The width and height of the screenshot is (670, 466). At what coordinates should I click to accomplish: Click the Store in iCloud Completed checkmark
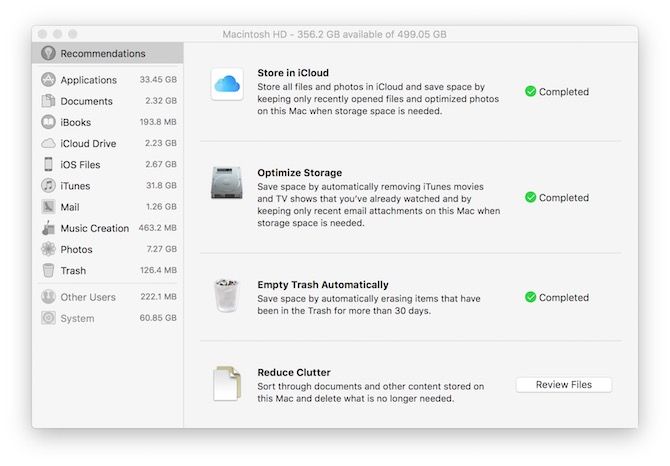[531, 92]
